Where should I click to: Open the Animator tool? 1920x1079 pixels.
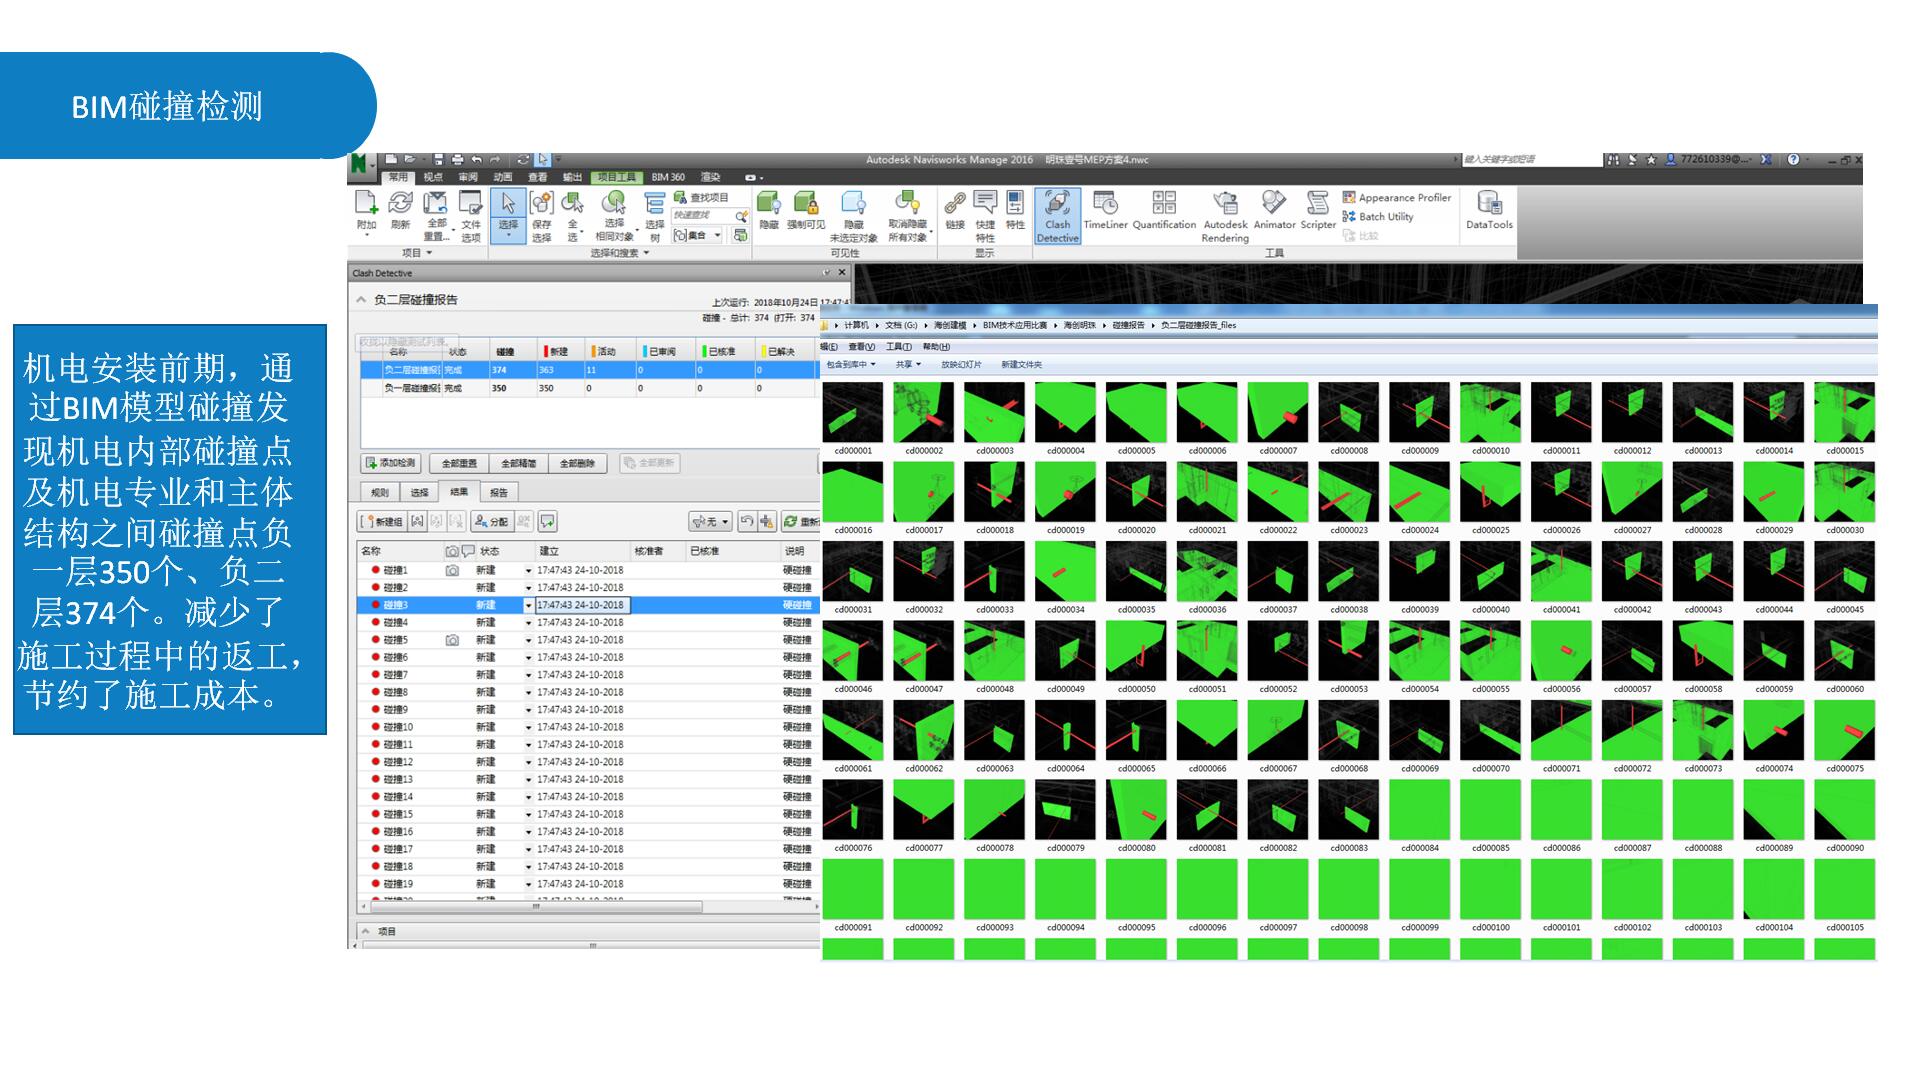point(1274,210)
